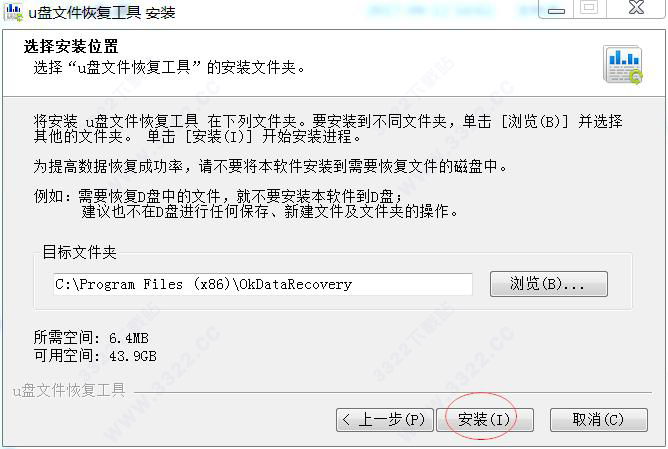
Task: Click the u盘文件恢复工具 logo in the header
Action: click(623, 65)
